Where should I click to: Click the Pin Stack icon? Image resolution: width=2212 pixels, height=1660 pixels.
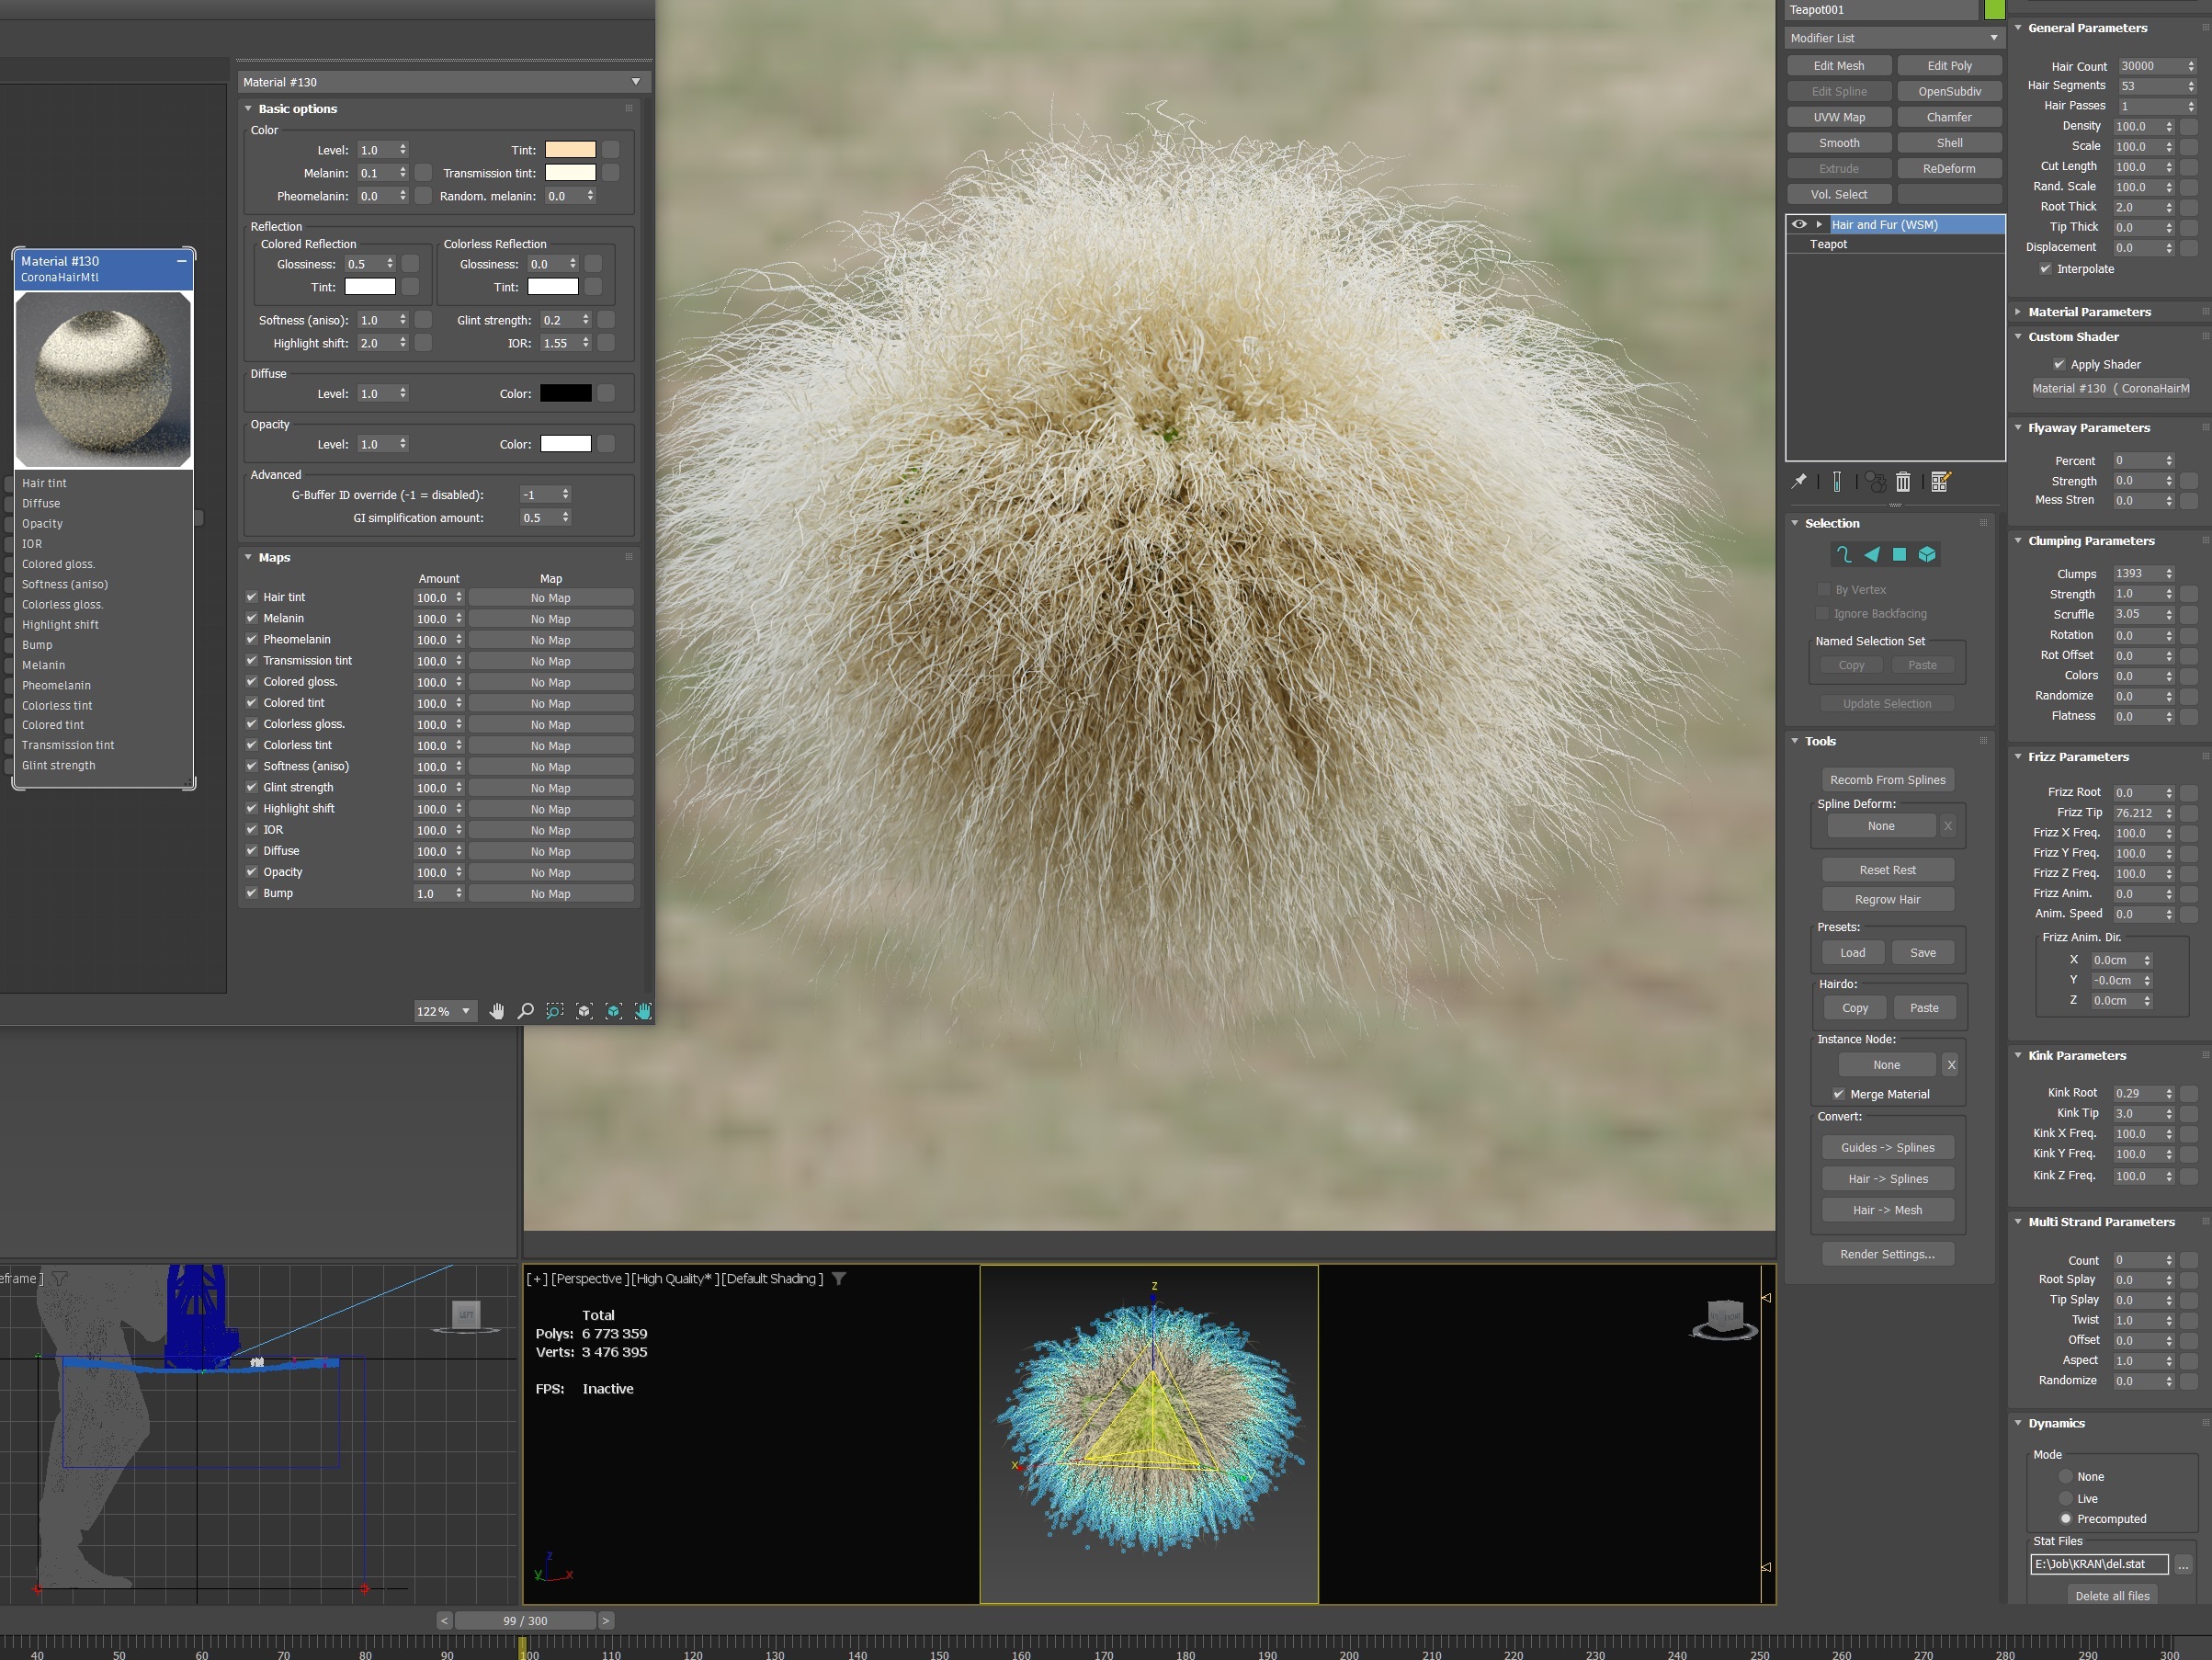click(1798, 482)
